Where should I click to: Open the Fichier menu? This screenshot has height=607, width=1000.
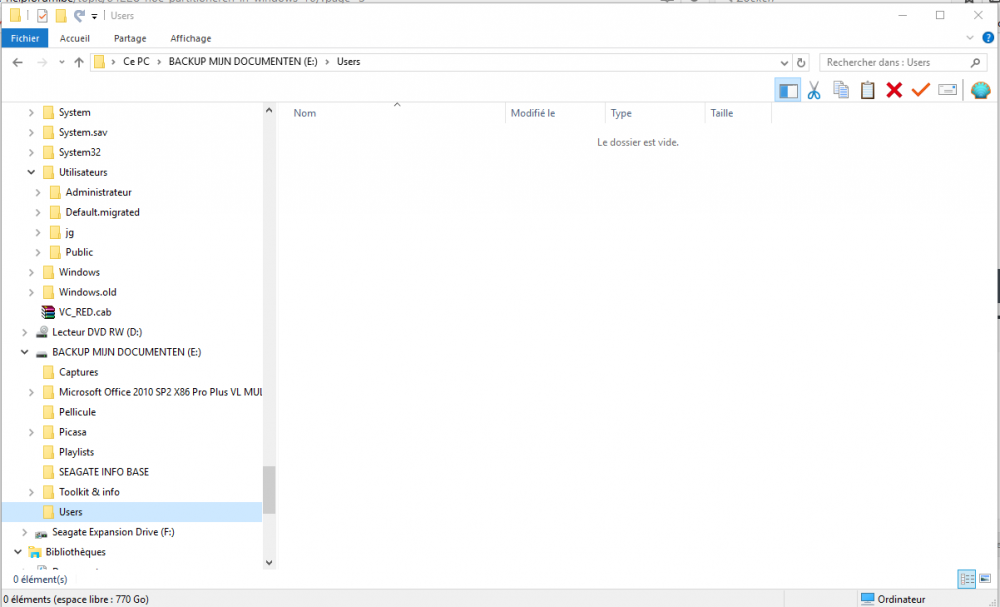[x=25, y=38]
